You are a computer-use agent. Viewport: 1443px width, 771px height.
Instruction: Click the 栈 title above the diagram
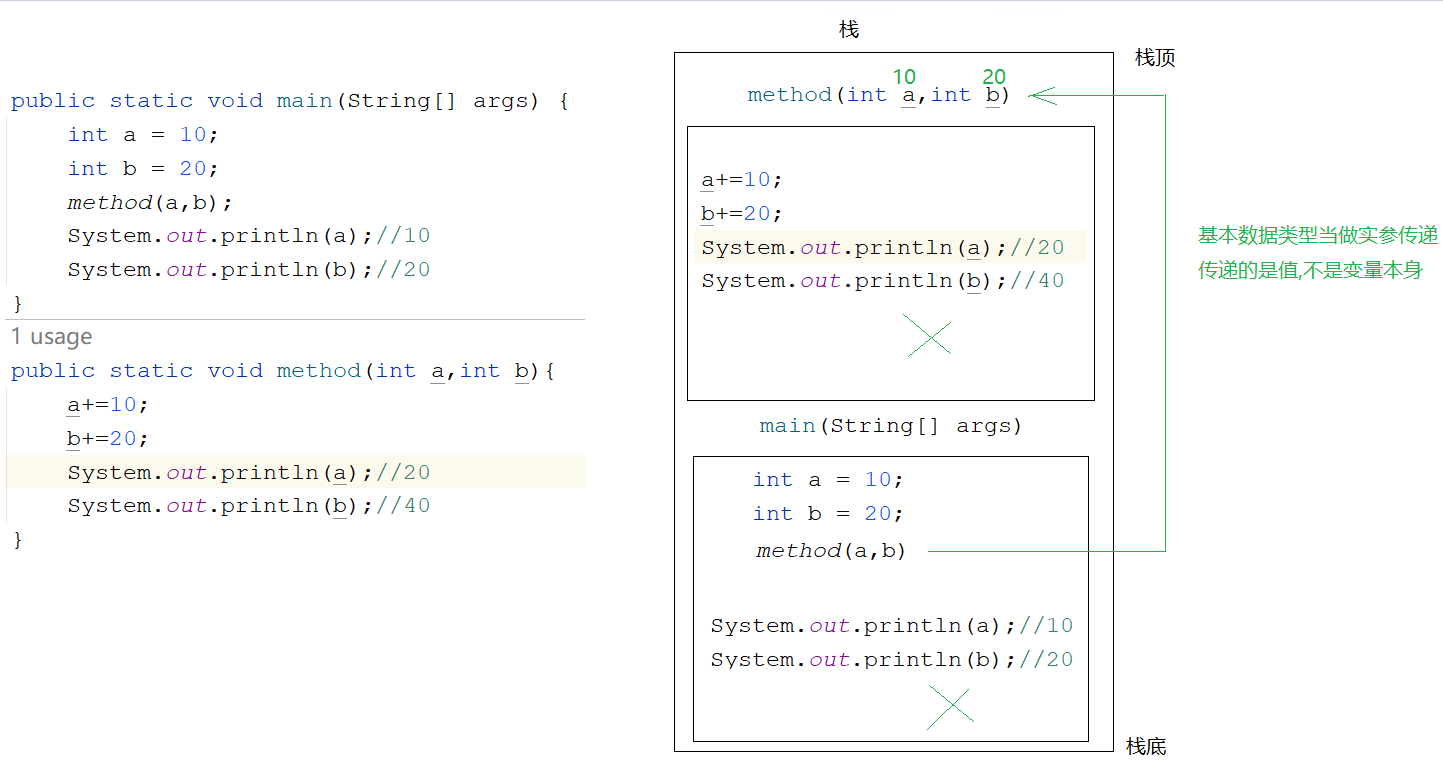[849, 31]
